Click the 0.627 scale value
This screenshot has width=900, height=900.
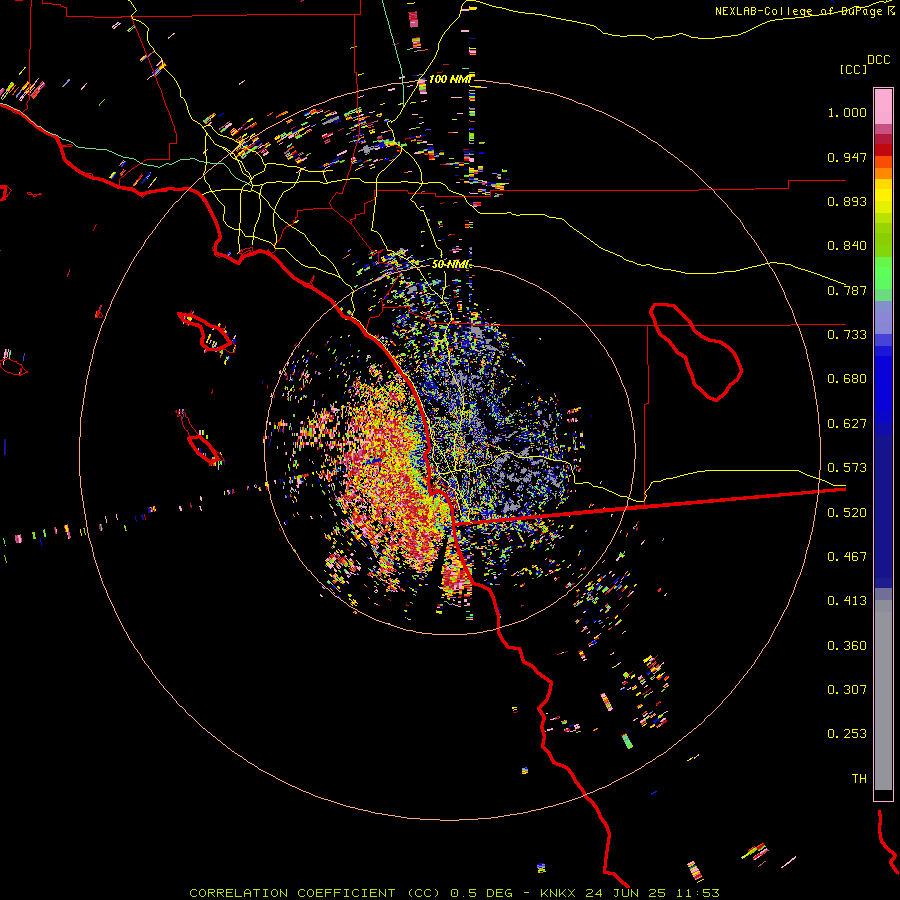[x=847, y=424]
